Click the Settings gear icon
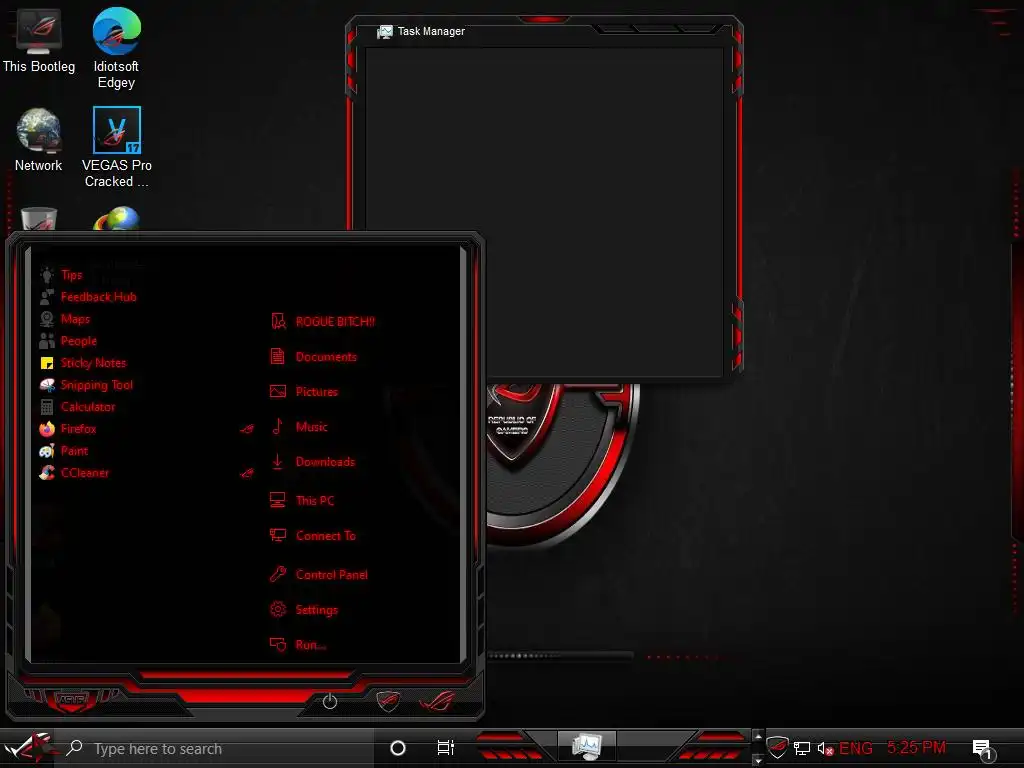This screenshot has width=1024, height=768. [x=278, y=609]
